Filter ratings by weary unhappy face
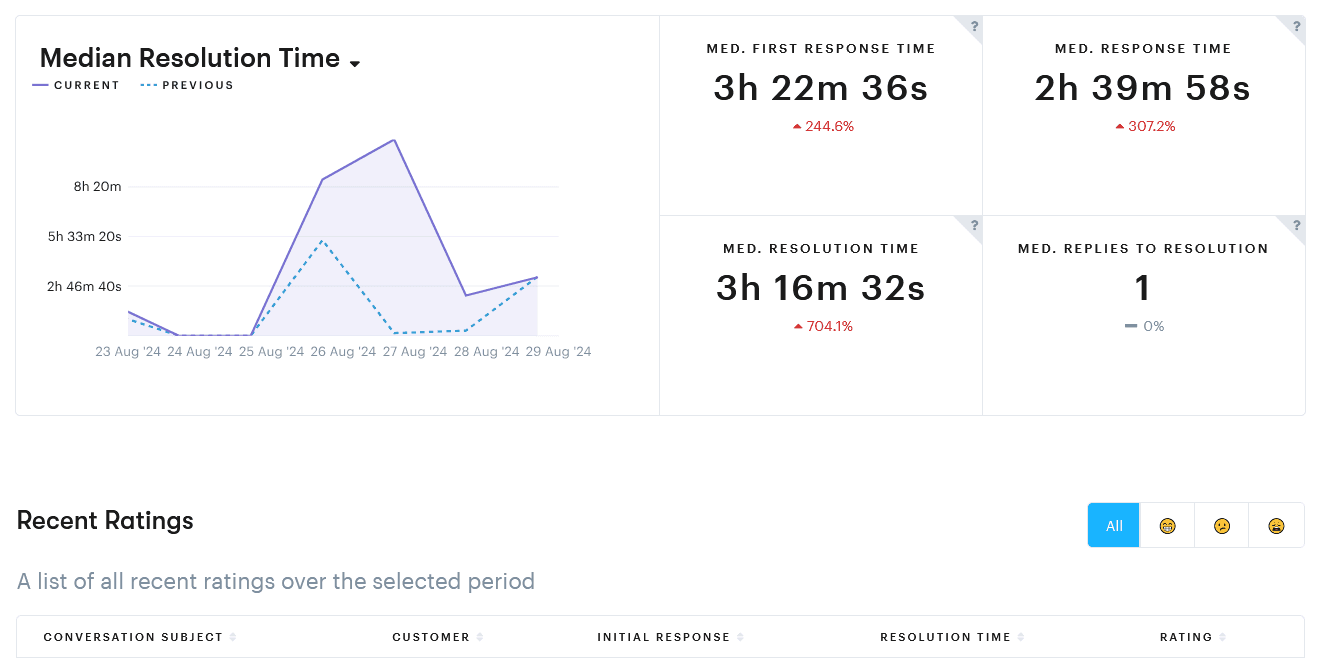 click(1276, 526)
